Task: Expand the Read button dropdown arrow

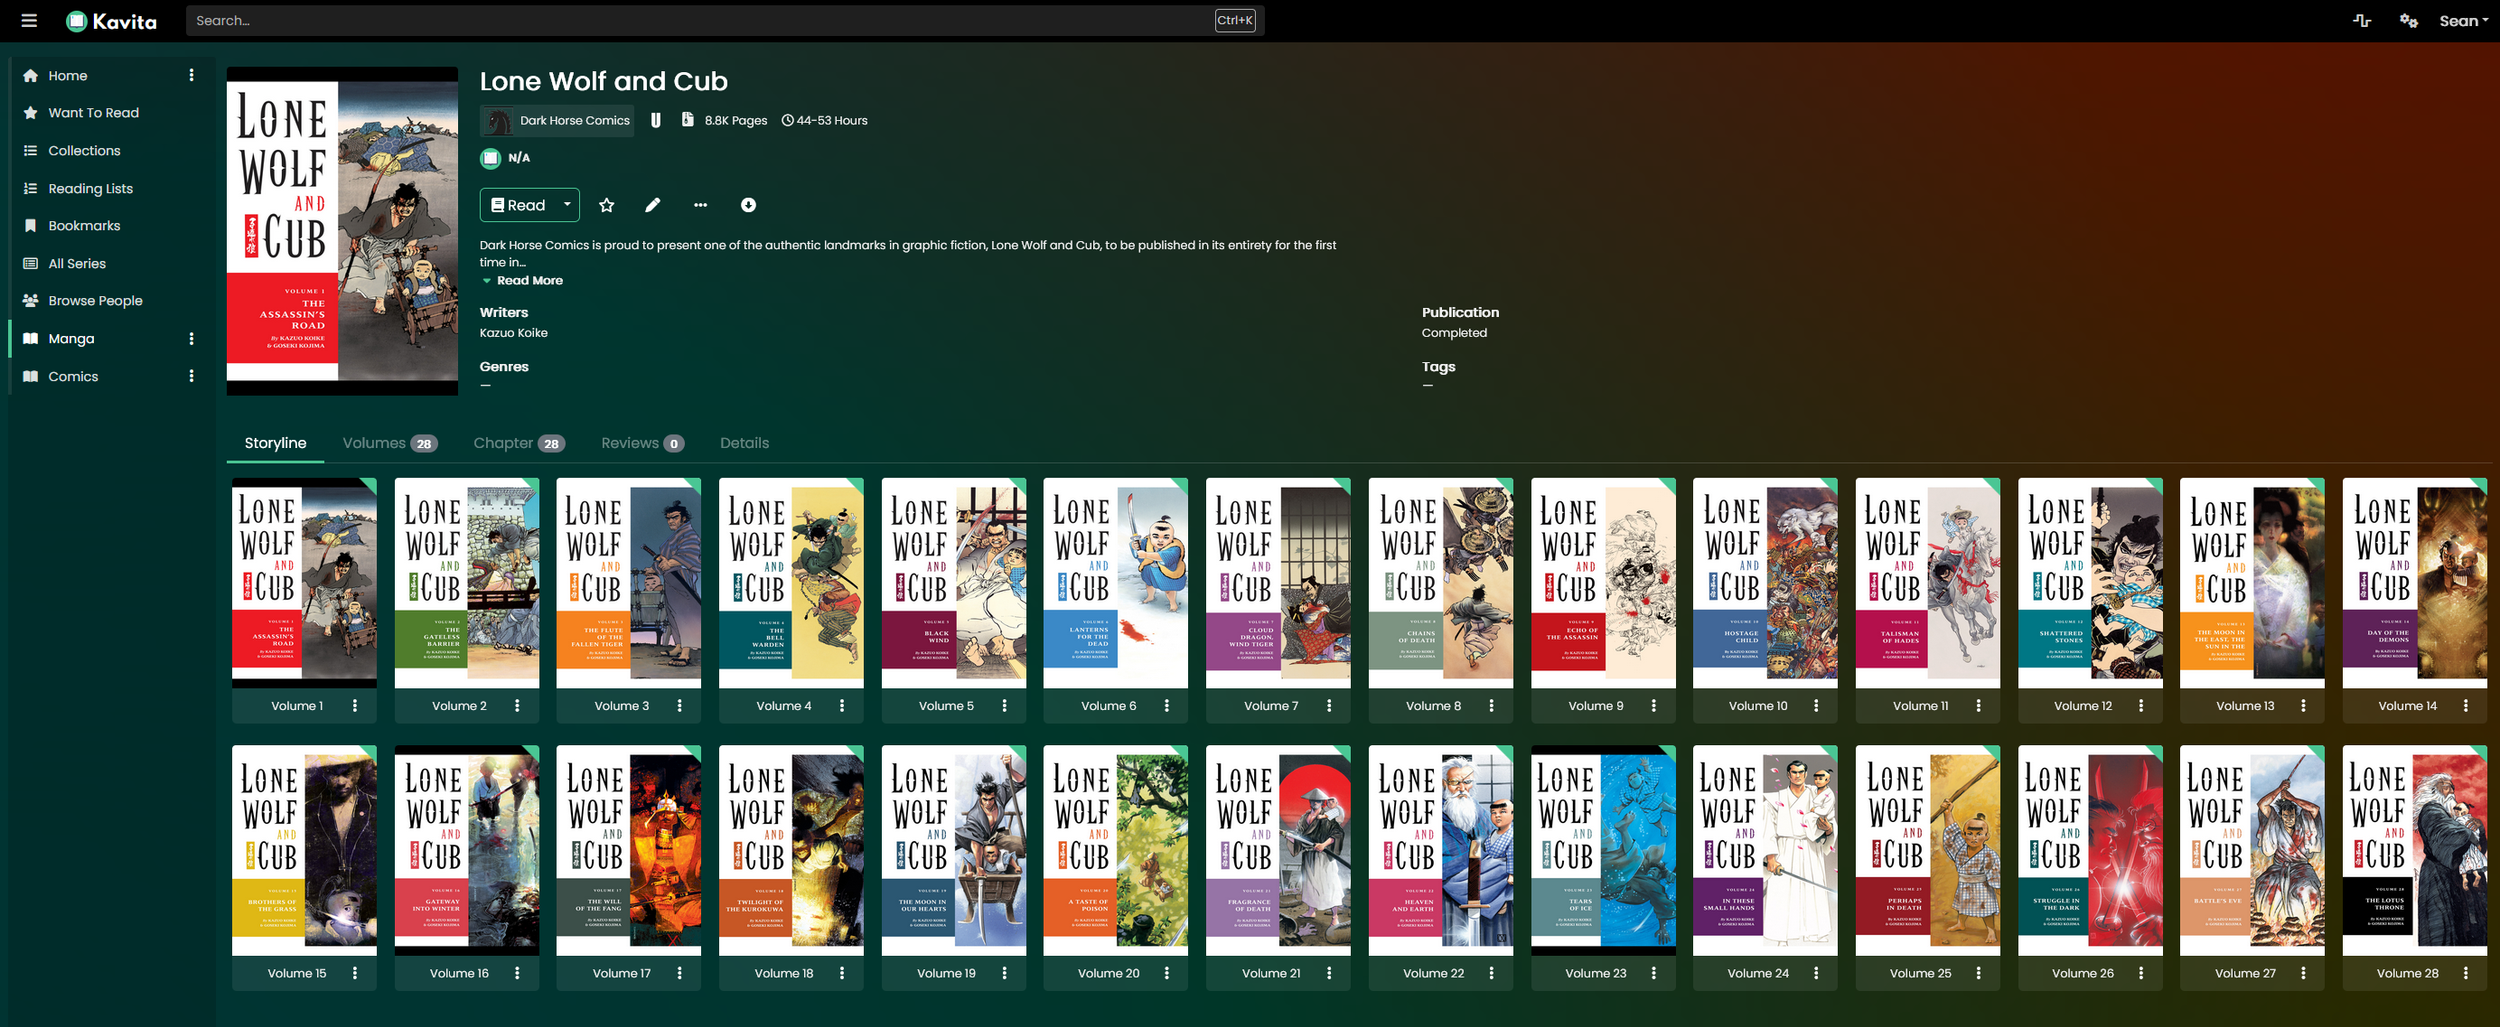Action: point(567,205)
